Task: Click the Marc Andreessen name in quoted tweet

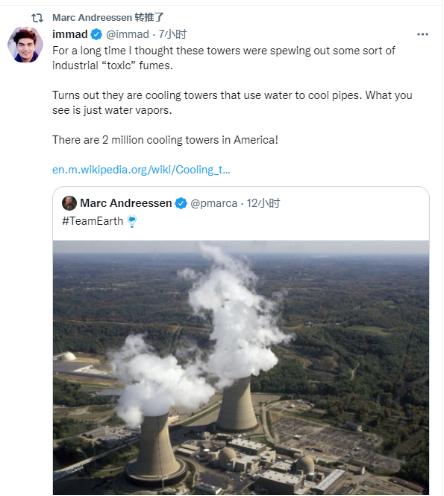Action: (x=126, y=203)
